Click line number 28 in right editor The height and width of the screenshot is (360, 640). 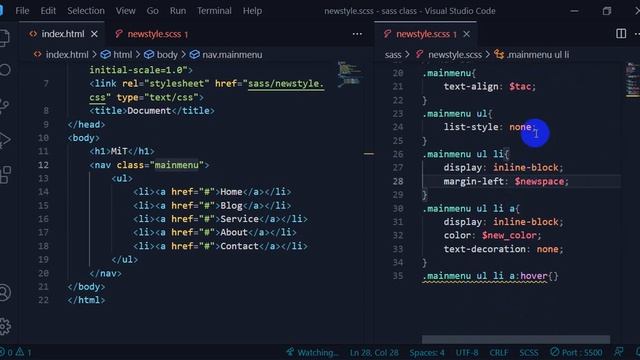coord(398,181)
